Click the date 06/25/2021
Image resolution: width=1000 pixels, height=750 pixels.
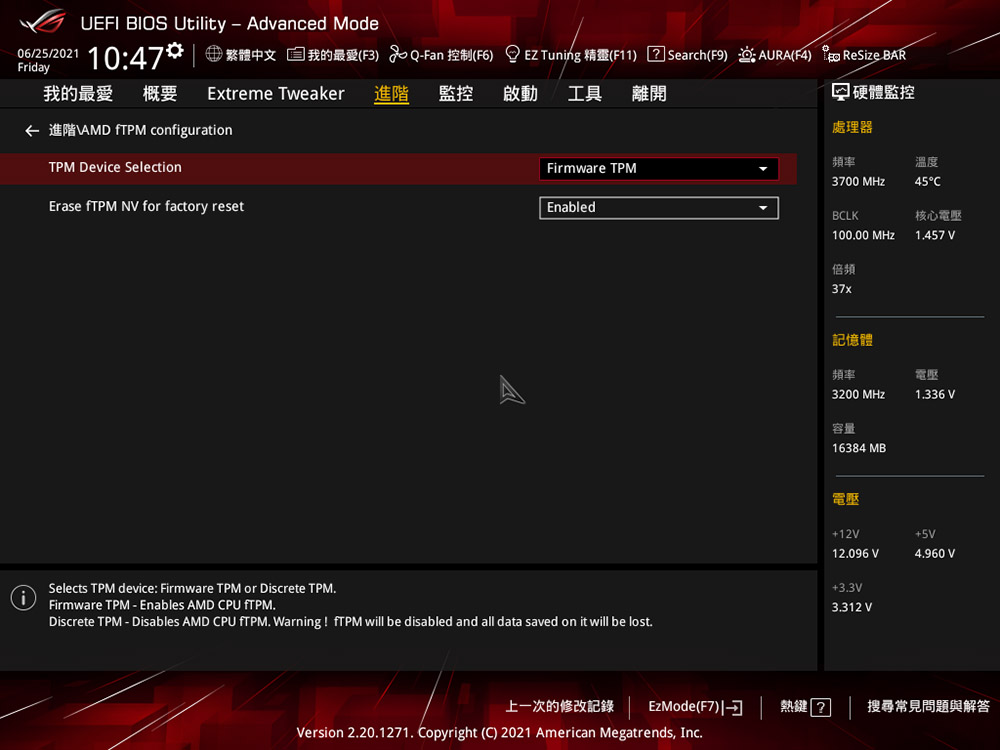(48, 54)
